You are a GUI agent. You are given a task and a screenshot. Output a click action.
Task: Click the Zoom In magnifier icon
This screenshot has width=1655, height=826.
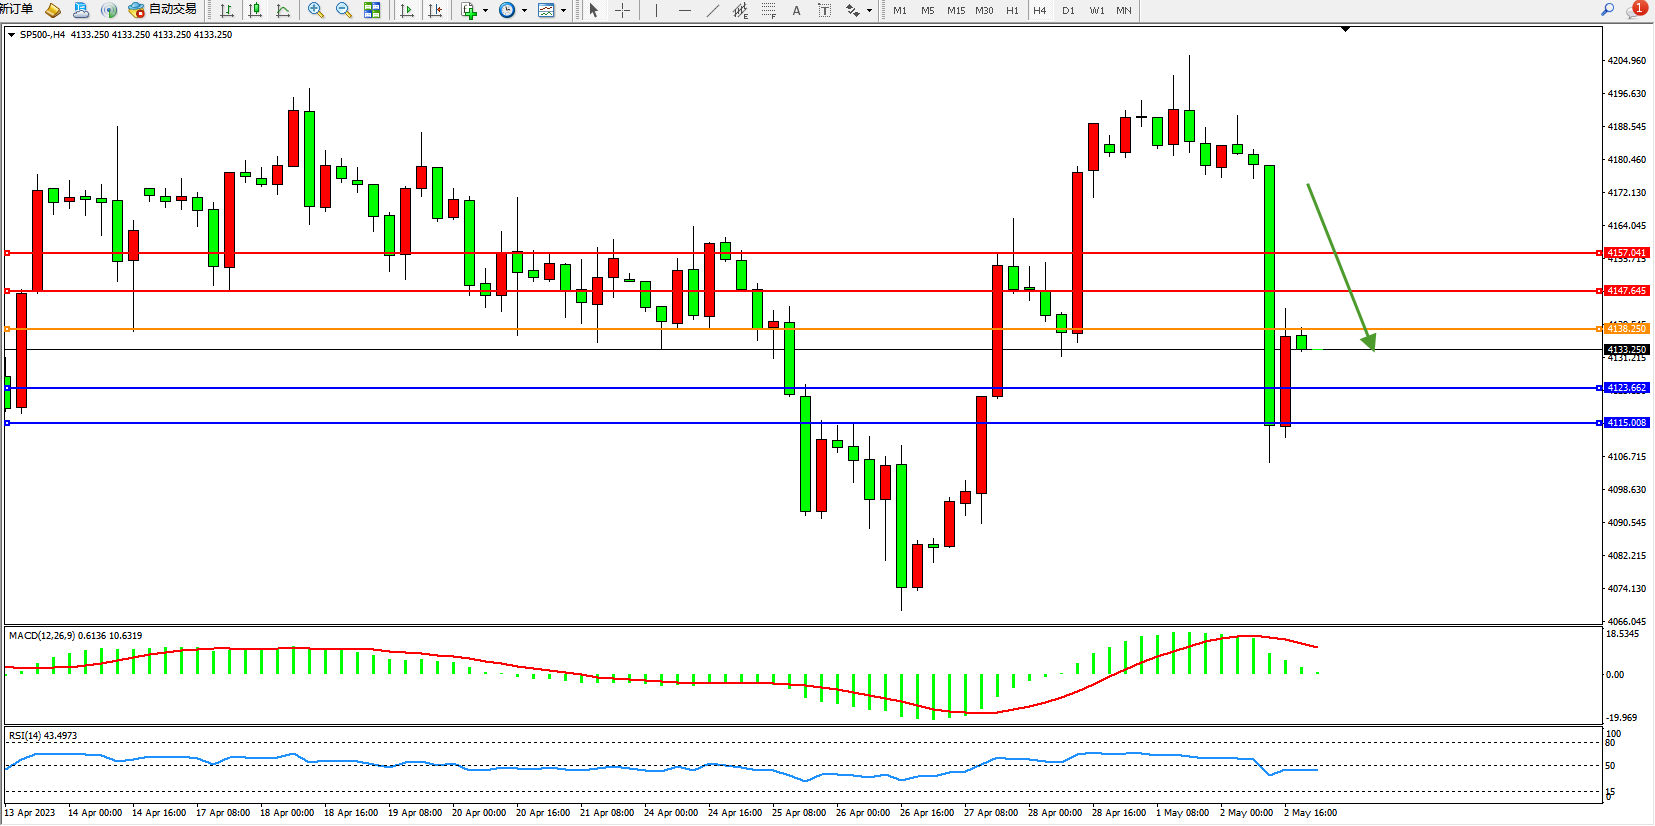(316, 10)
